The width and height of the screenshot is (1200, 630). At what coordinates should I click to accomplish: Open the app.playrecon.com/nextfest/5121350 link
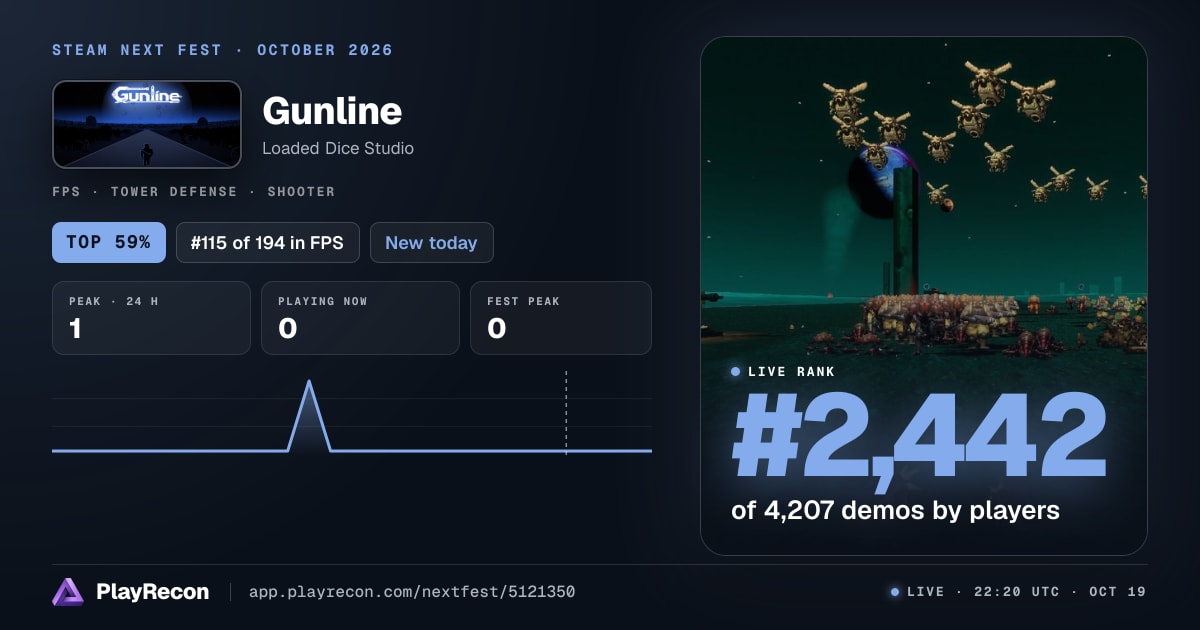click(x=411, y=592)
